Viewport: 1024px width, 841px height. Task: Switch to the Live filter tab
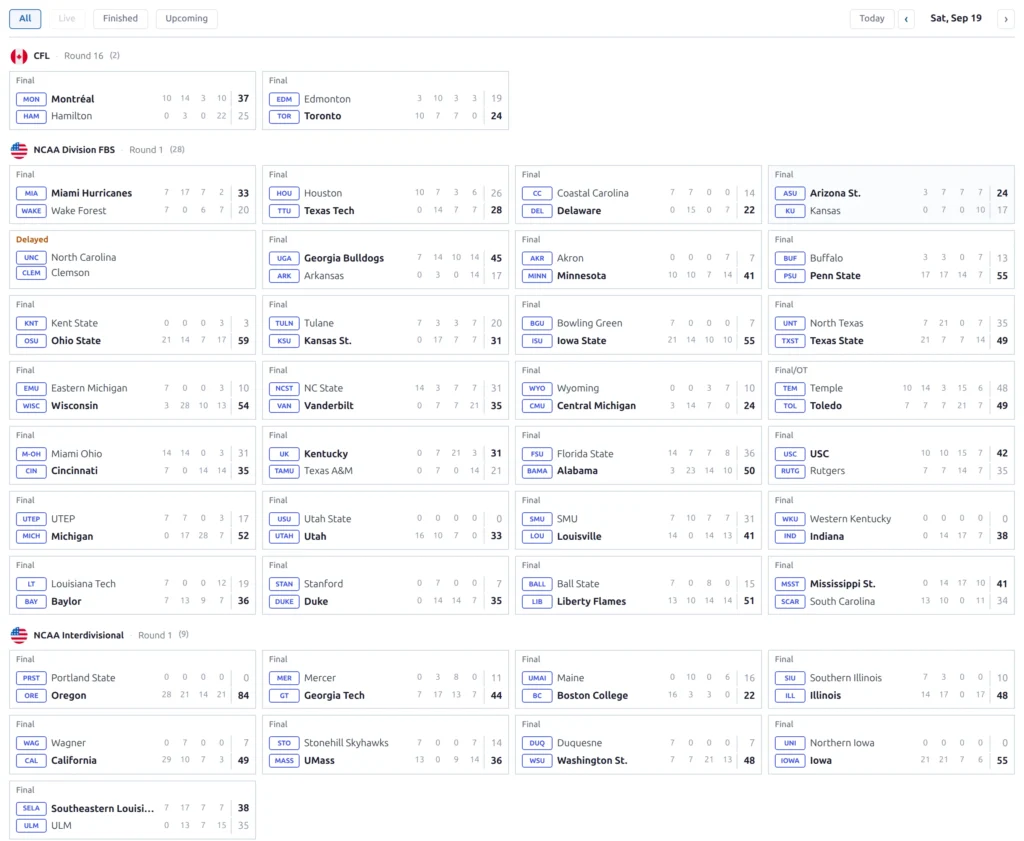tap(67, 18)
